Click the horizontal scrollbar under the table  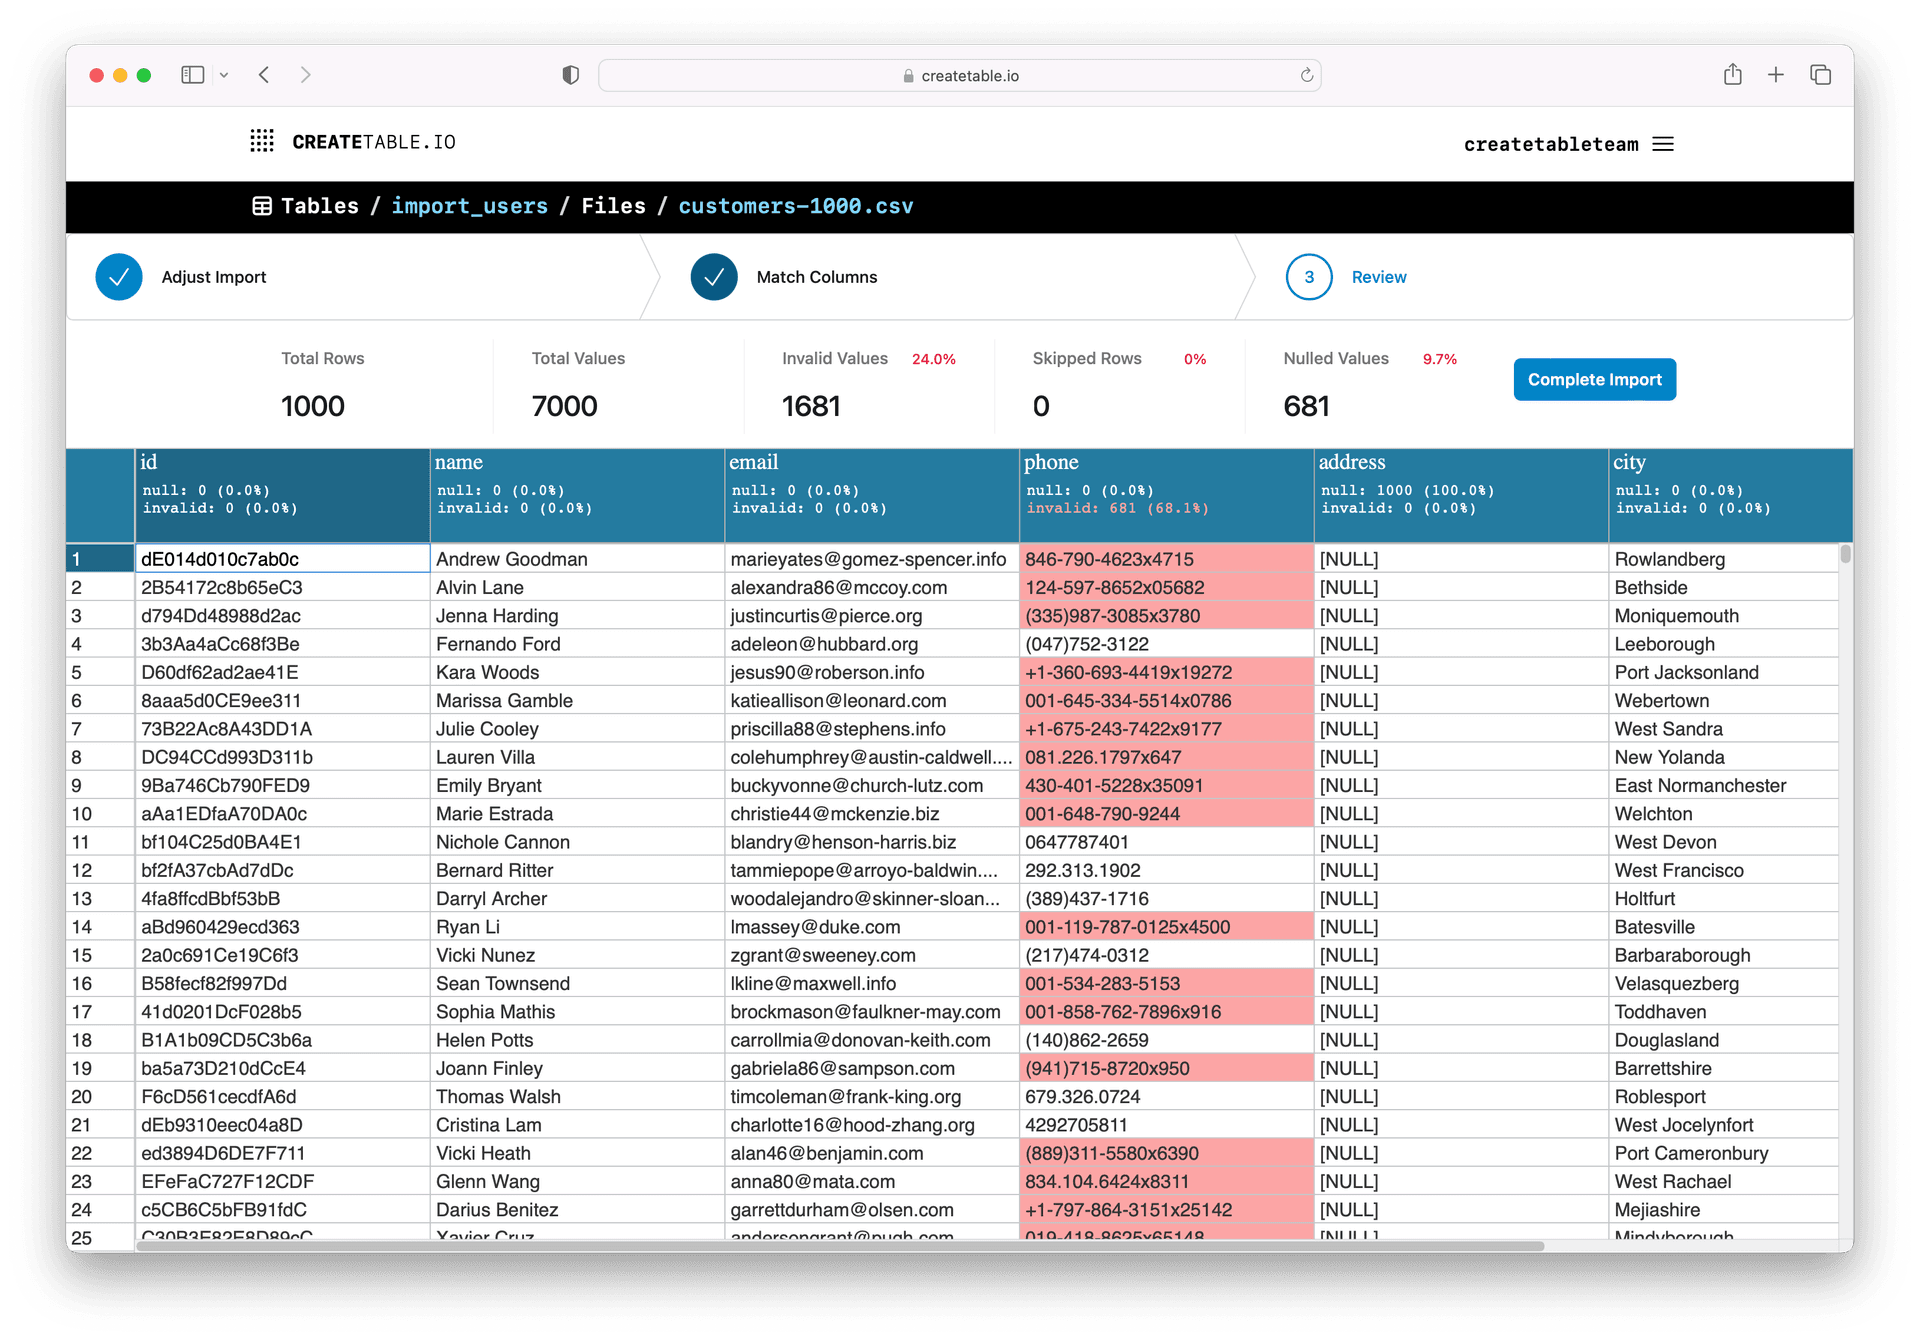point(840,1246)
